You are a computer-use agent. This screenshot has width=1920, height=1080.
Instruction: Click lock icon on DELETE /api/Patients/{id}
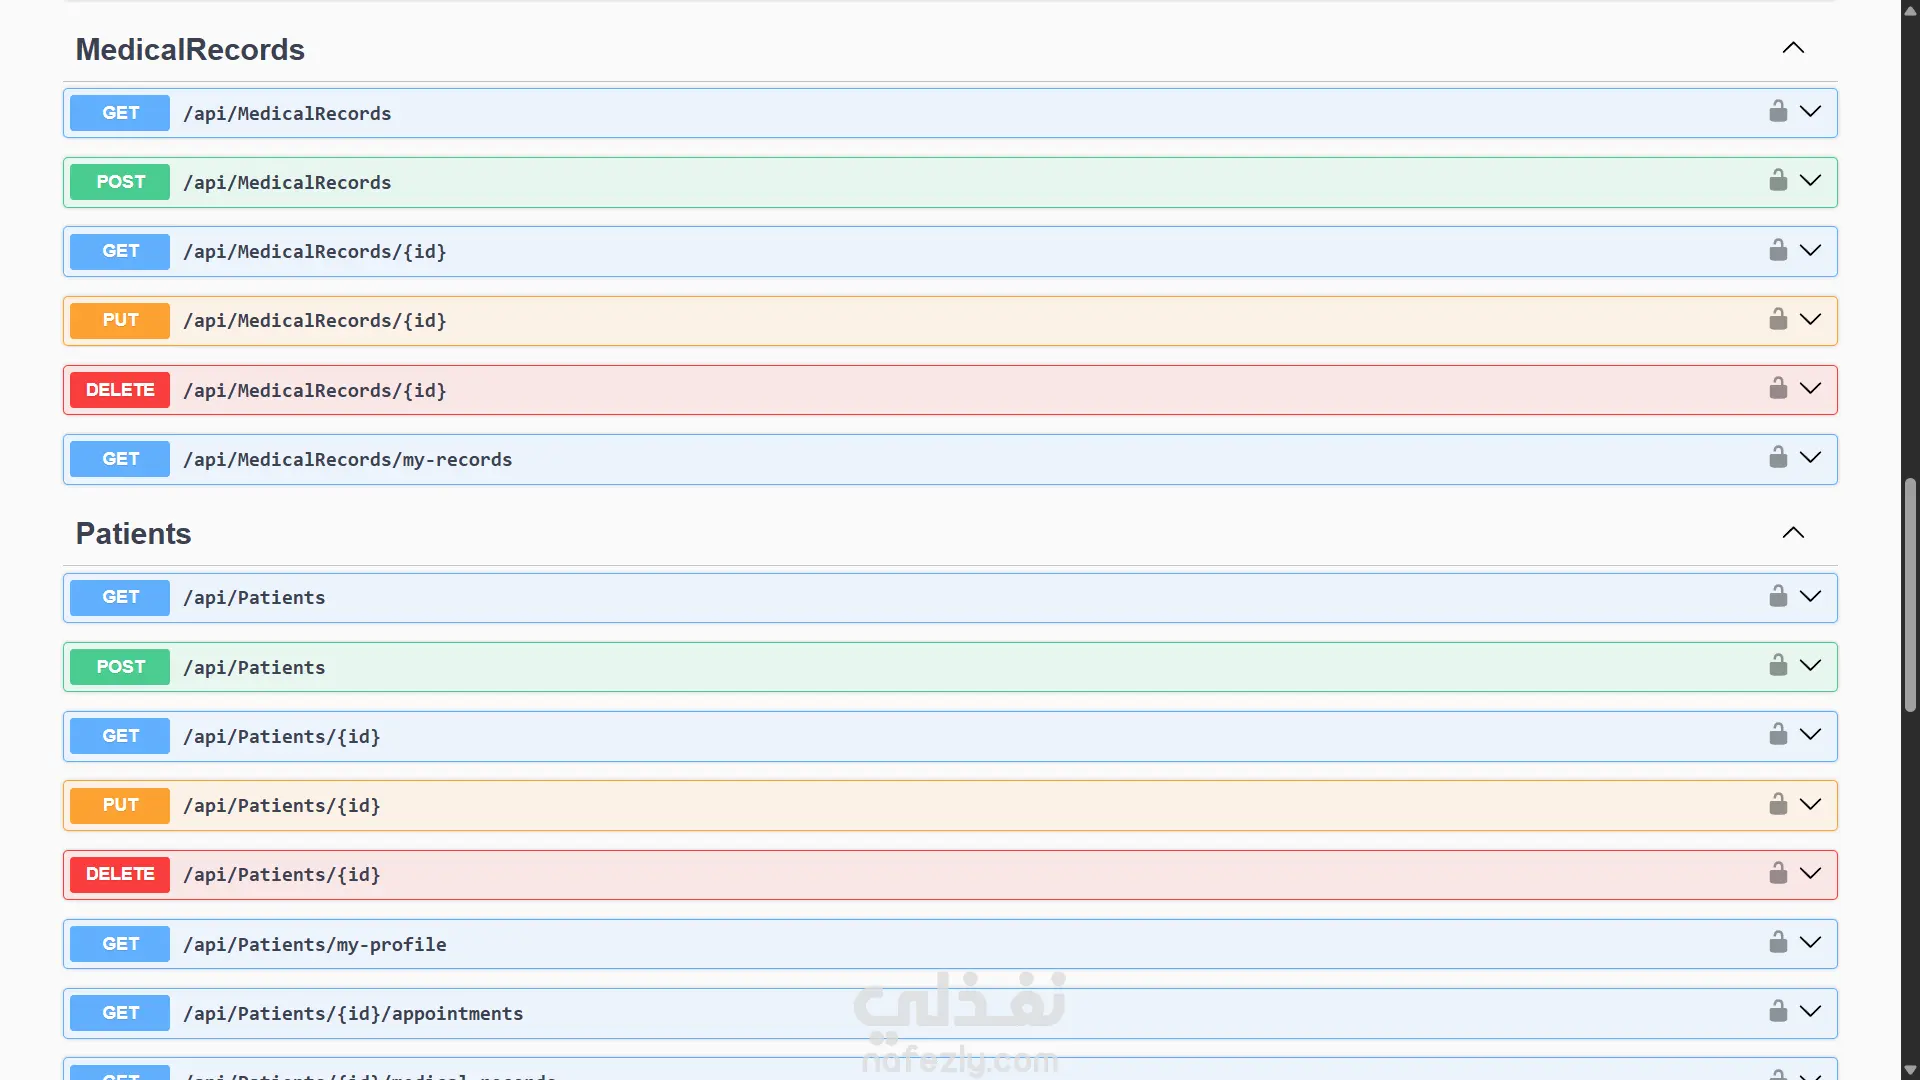coord(1777,873)
